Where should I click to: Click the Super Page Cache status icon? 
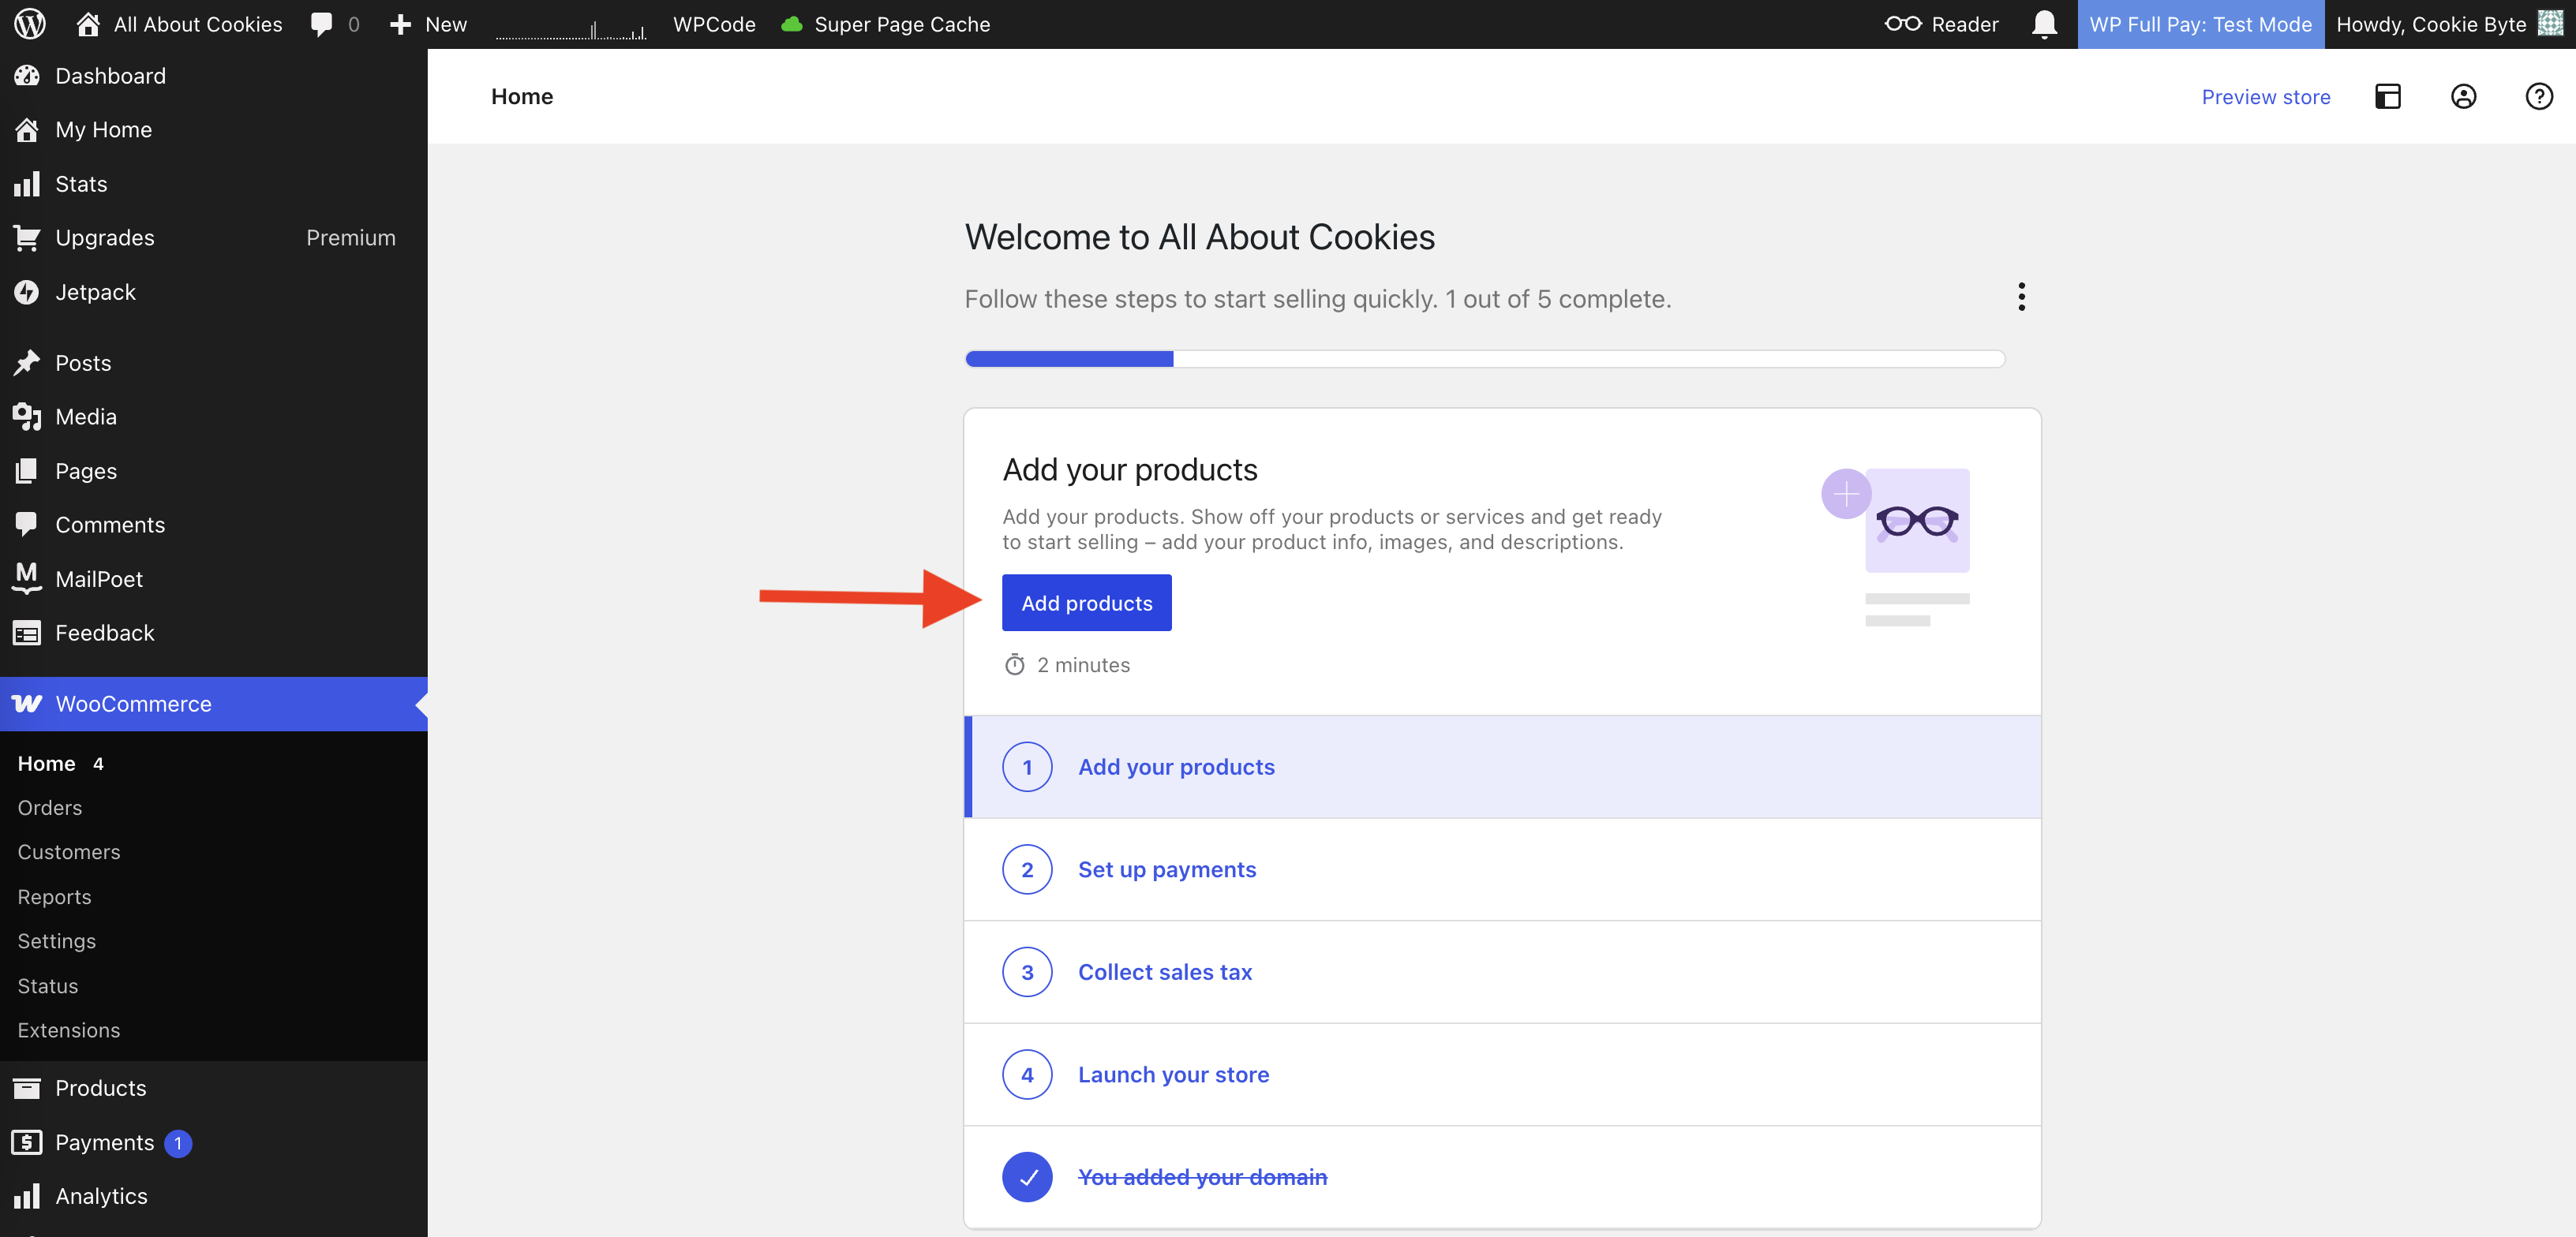coord(793,24)
